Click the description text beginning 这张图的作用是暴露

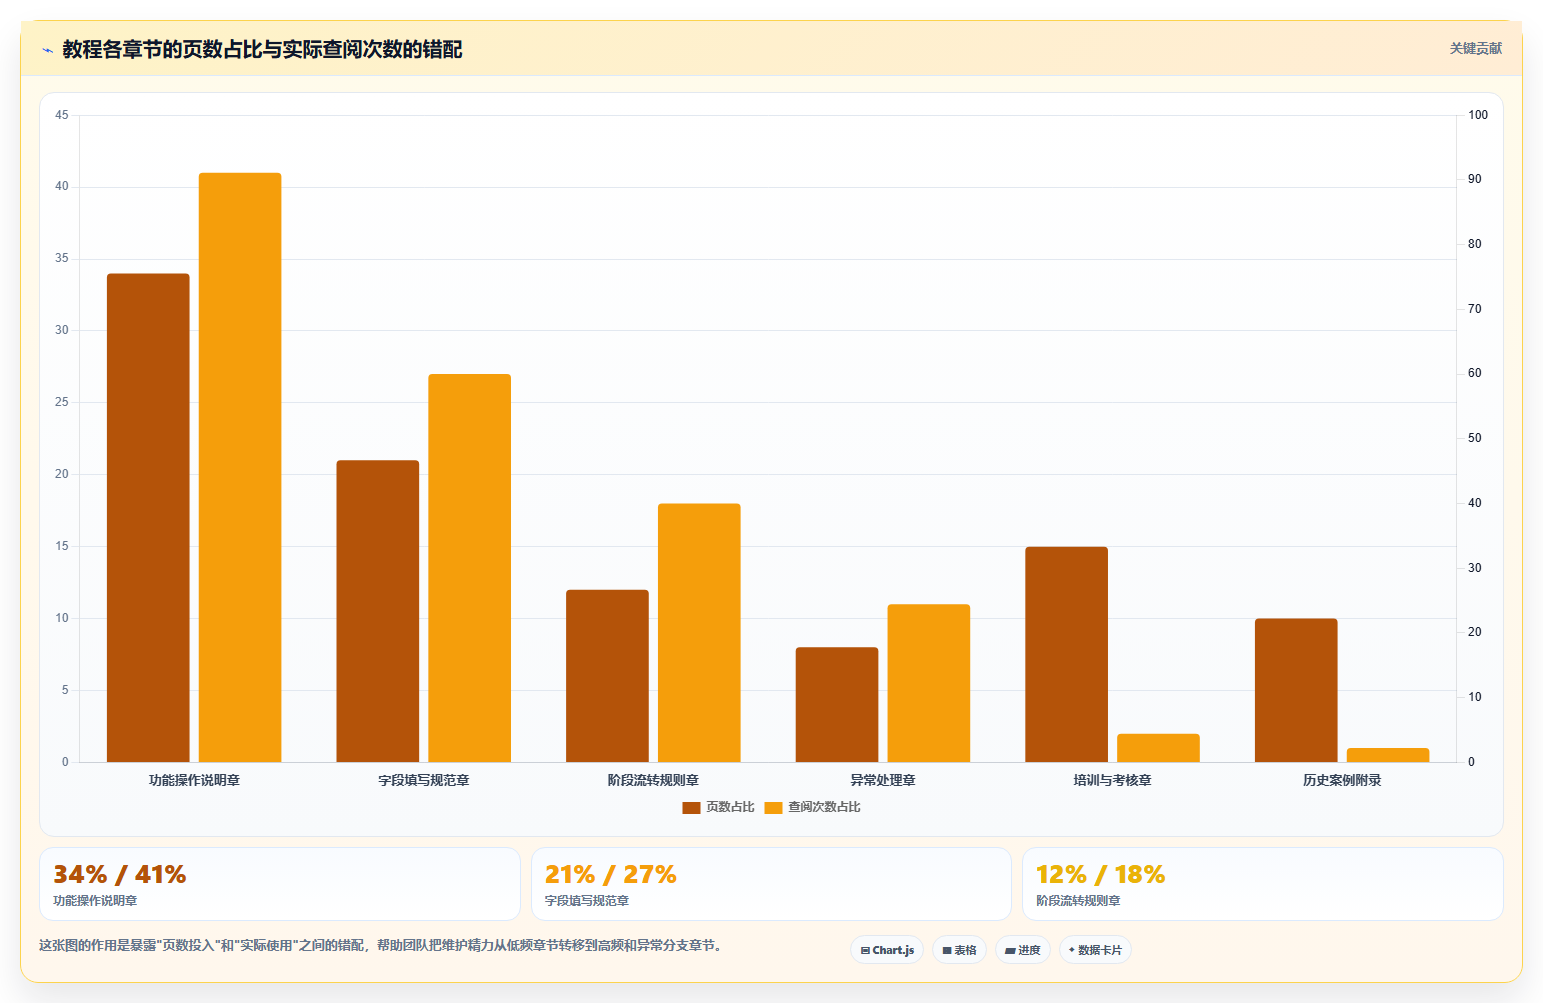click(x=381, y=945)
